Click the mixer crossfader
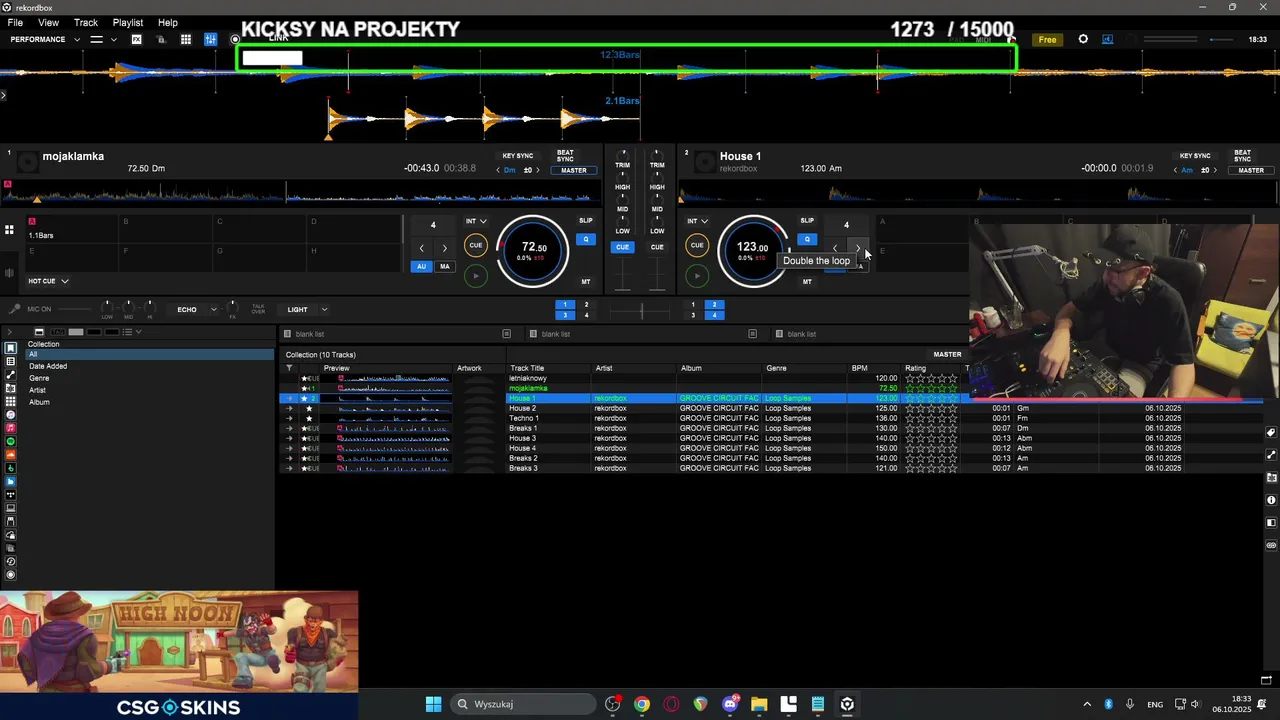 (640, 310)
